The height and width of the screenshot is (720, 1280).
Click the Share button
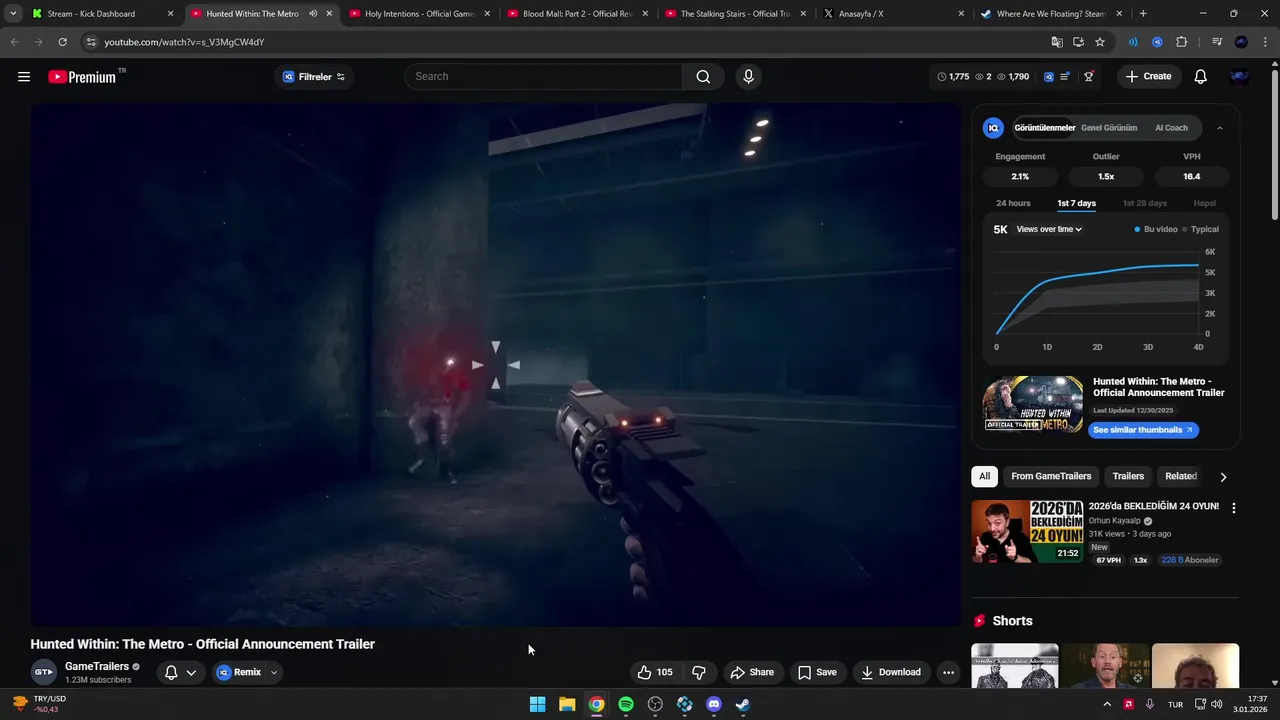(x=752, y=672)
